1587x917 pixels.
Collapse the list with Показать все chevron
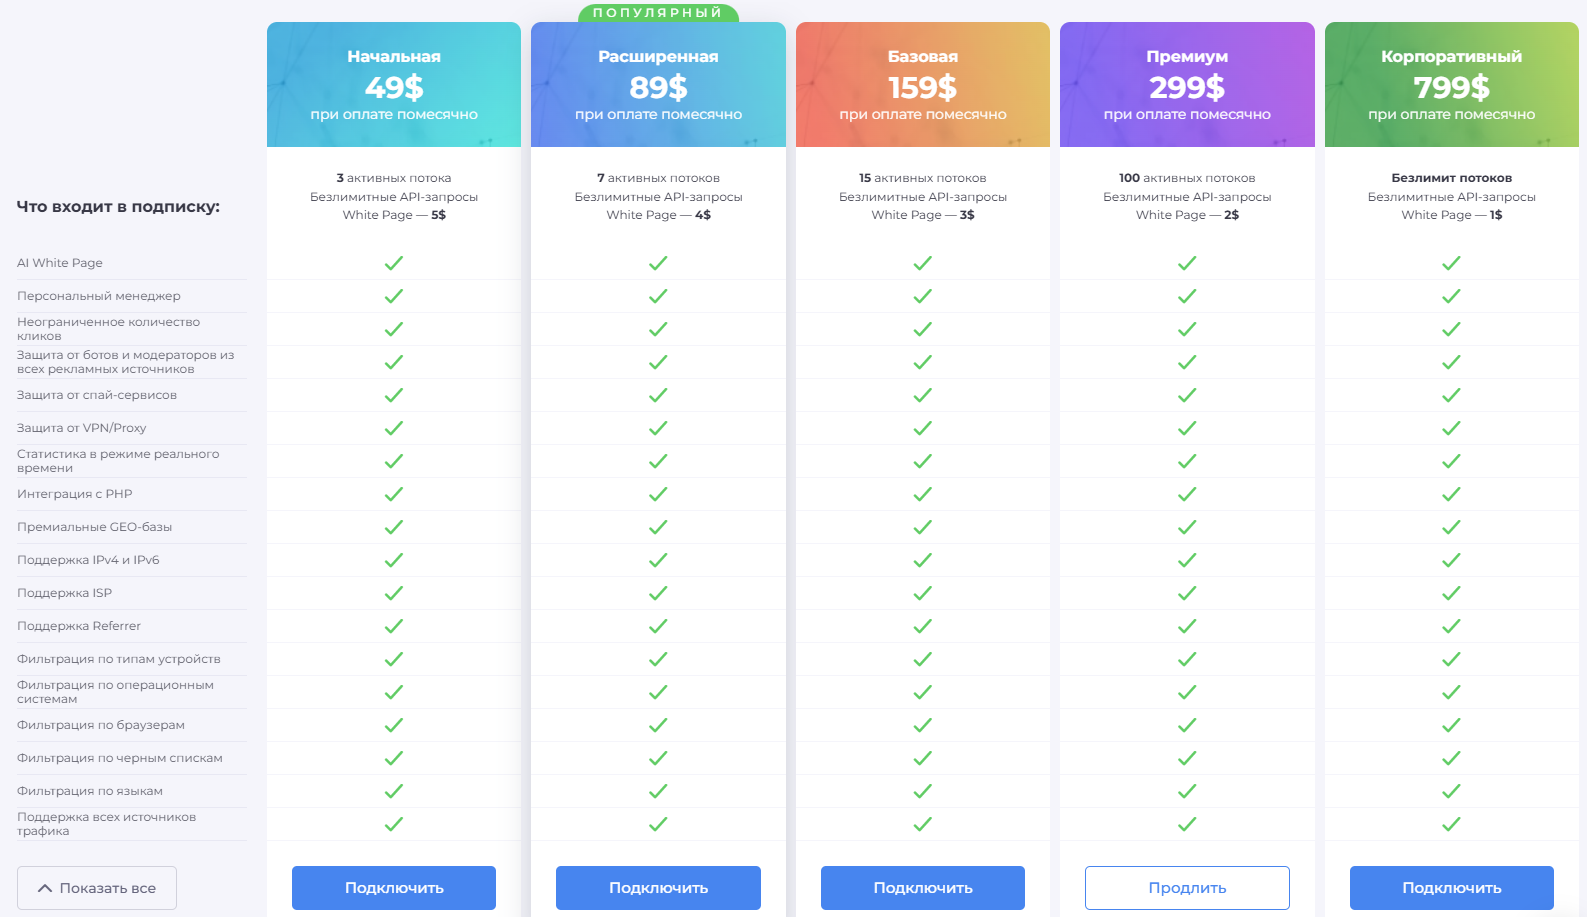click(97, 888)
